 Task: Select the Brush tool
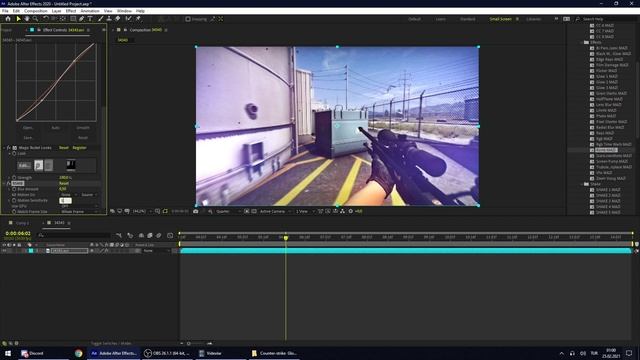pyautogui.click(x=100, y=19)
